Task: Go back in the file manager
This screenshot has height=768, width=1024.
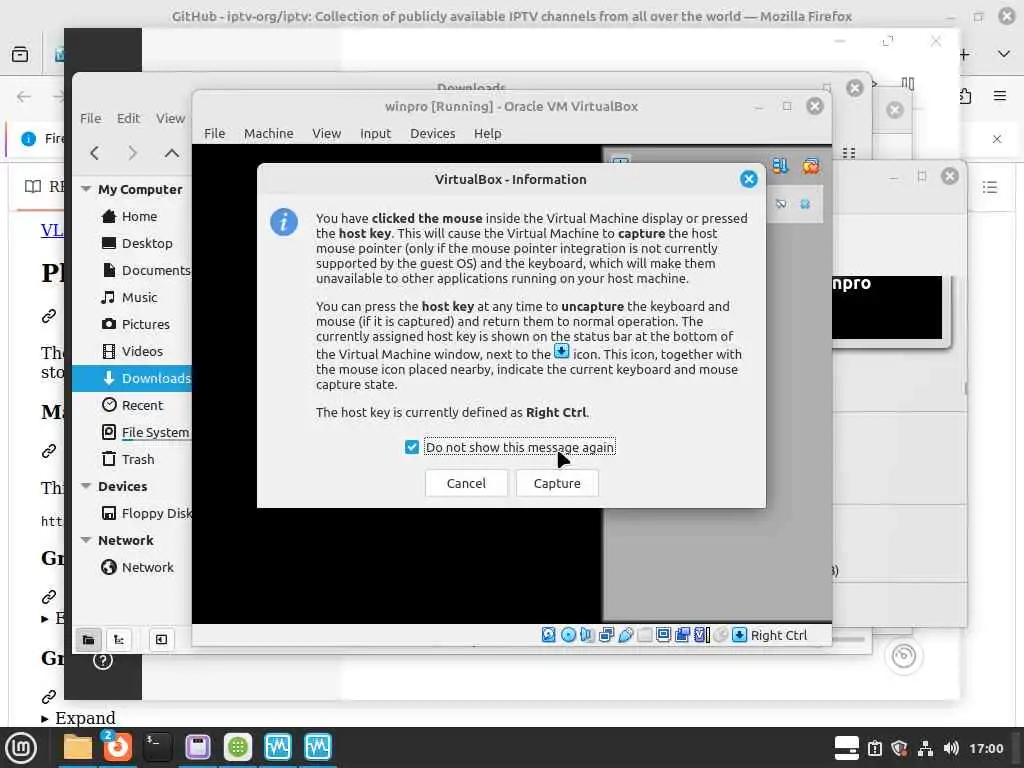Action: coord(95,153)
